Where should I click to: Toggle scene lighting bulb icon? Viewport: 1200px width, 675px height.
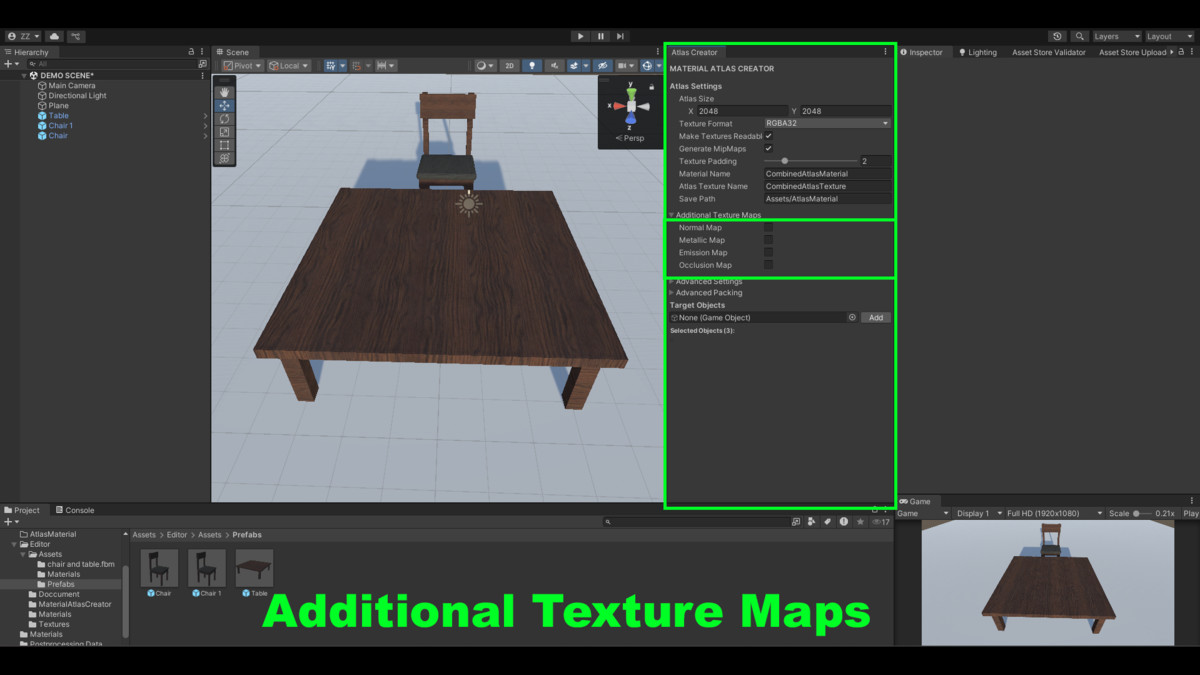click(x=532, y=66)
